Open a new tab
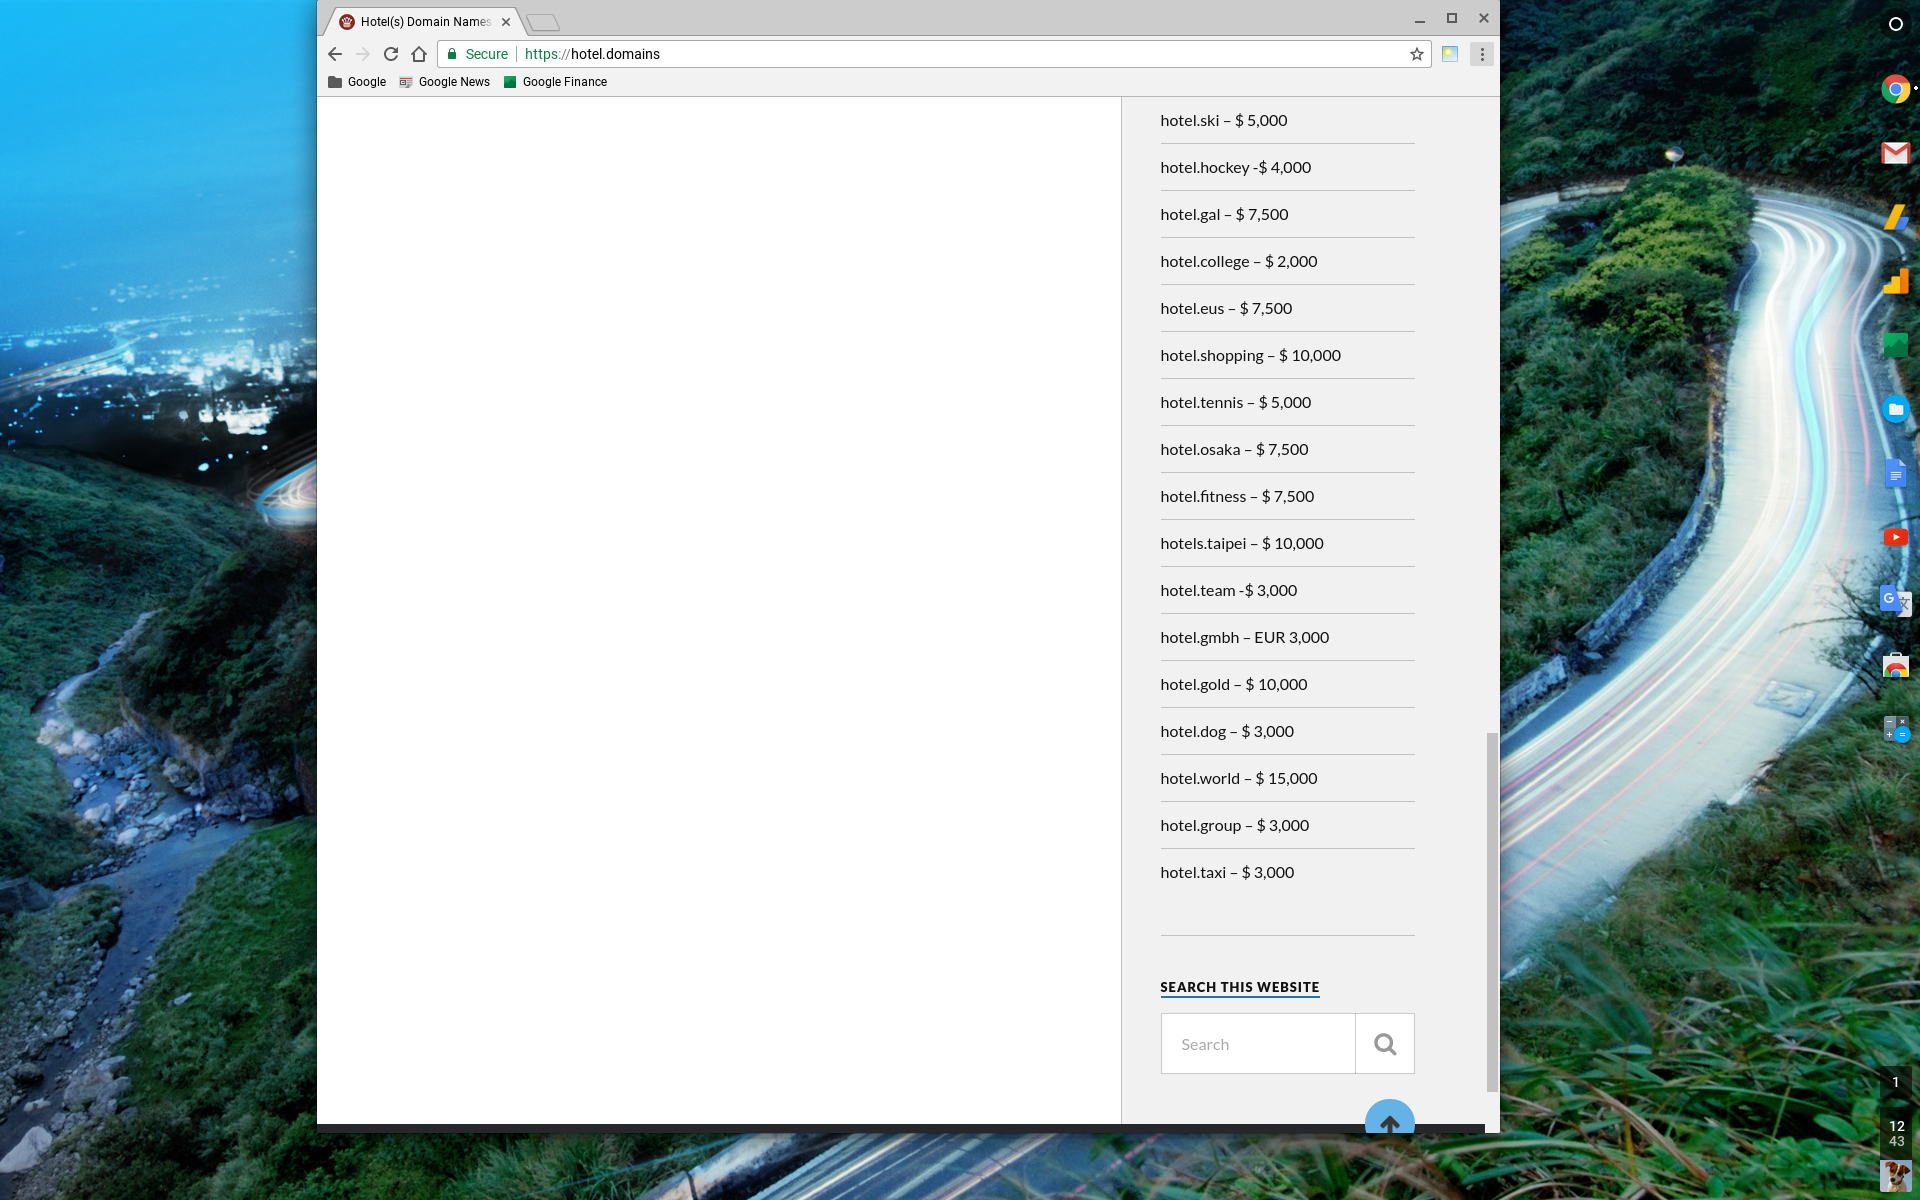The image size is (1920, 1200). (543, 22)
